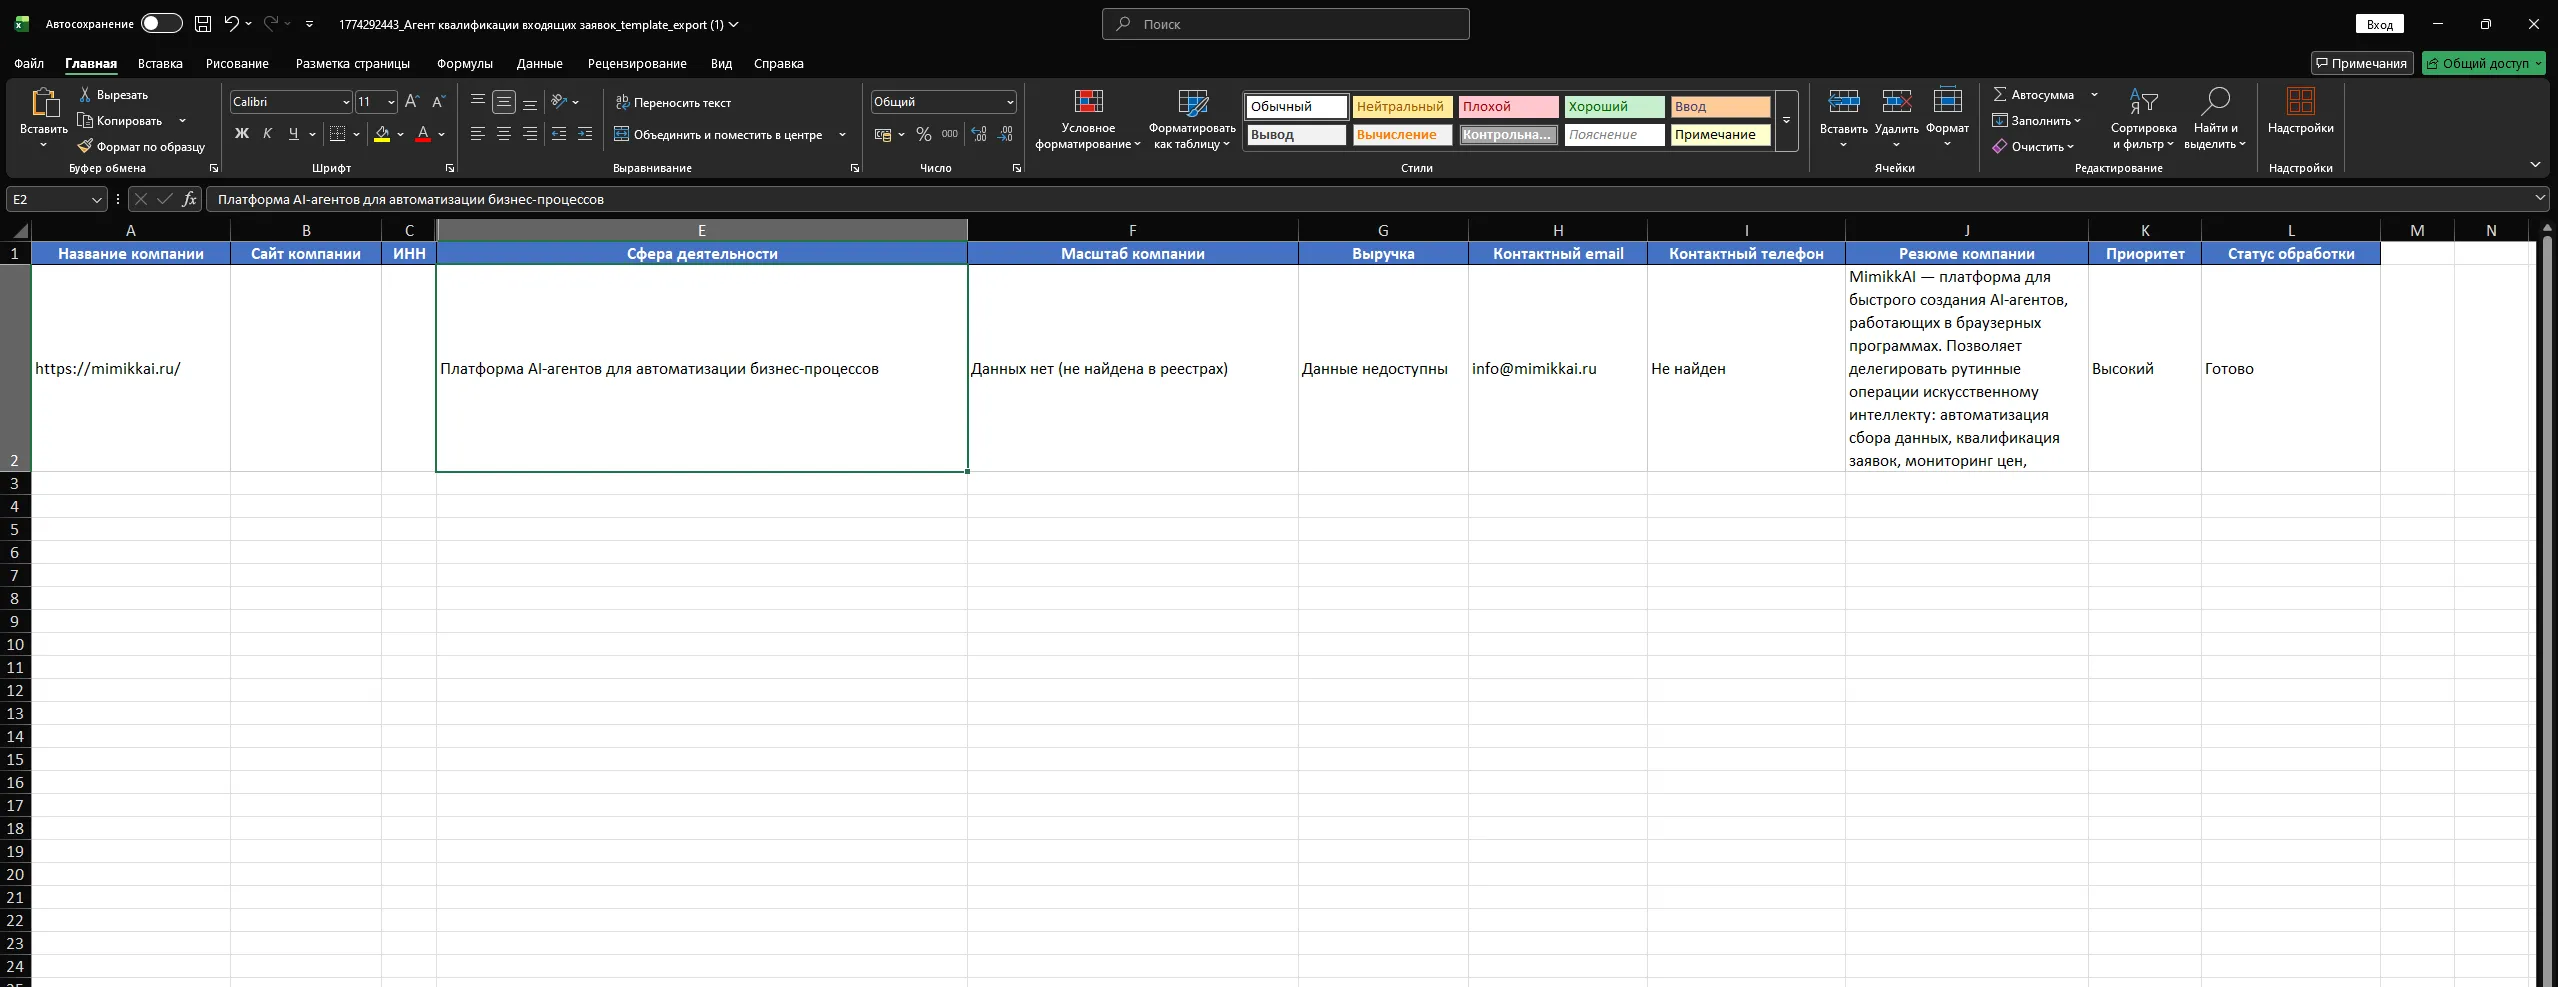Toggle italic formatting with the К button
The width and height of the screenshot is (2558, 987).
coord(267,134)
